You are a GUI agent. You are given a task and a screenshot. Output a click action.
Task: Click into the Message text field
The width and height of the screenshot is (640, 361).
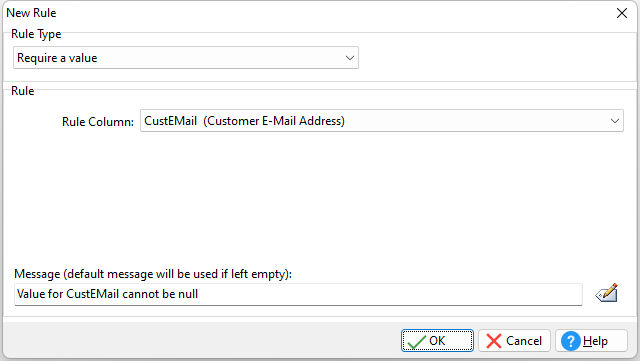click(x=298, y=294)
